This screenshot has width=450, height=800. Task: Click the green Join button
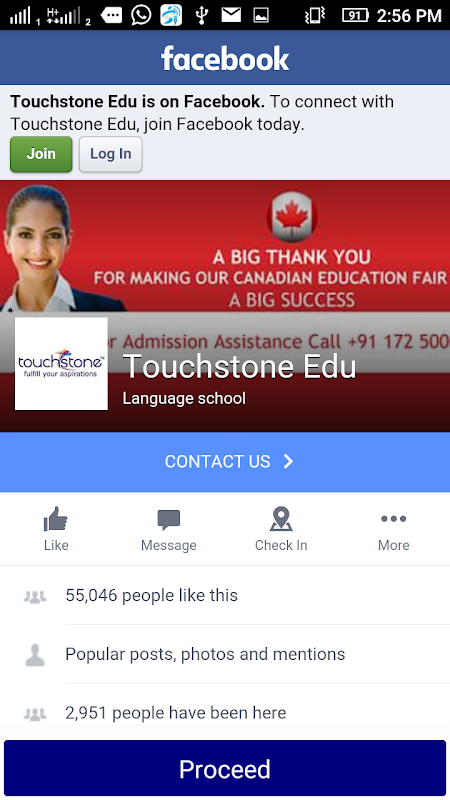coord(41,154)
